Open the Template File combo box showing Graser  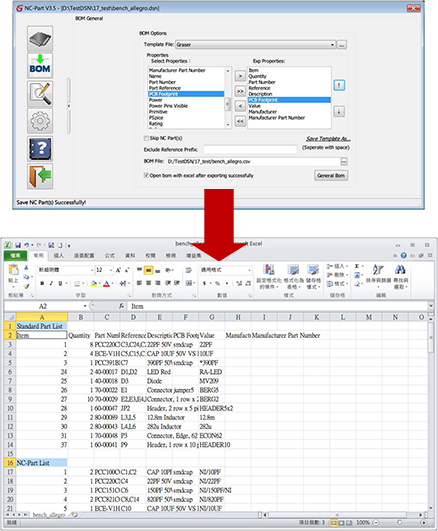point(256,44)
